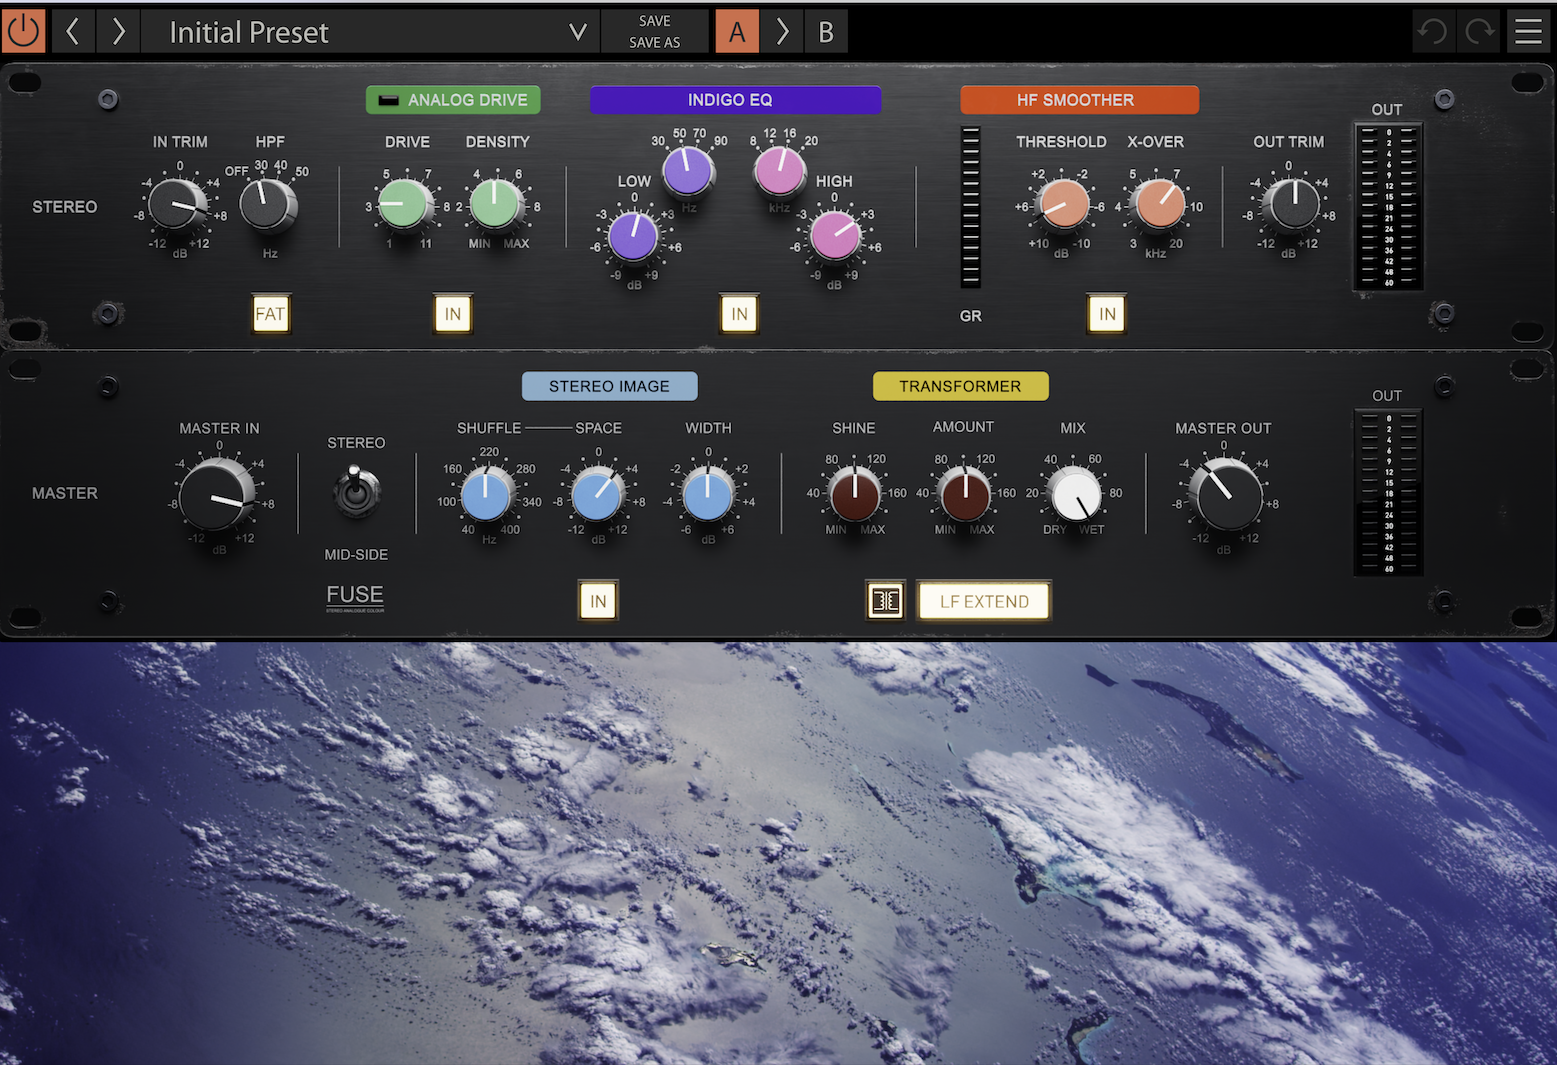Click the Save button
1557x1065 pixels.
[654, 20]
